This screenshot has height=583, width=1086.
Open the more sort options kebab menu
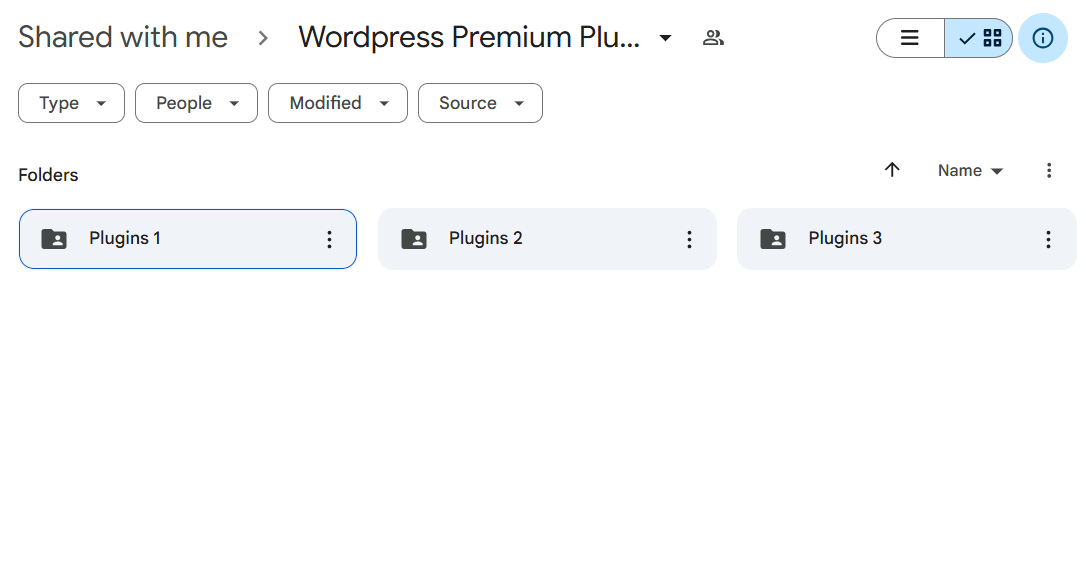coord(1049,170)
